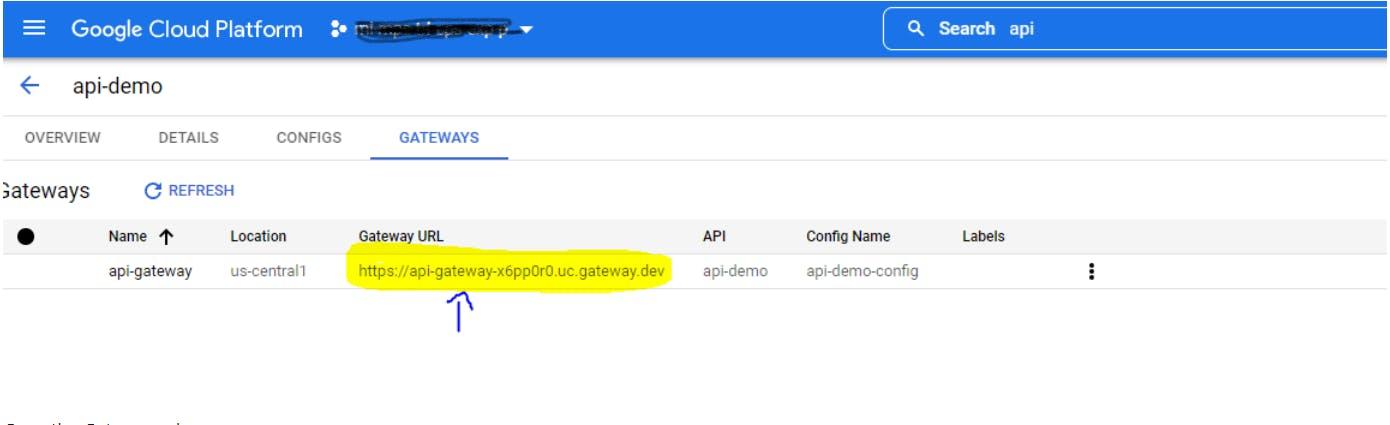Viewport: 1390px width, 425px height.
Task: Go back using the left arrow
Action: 30,86
